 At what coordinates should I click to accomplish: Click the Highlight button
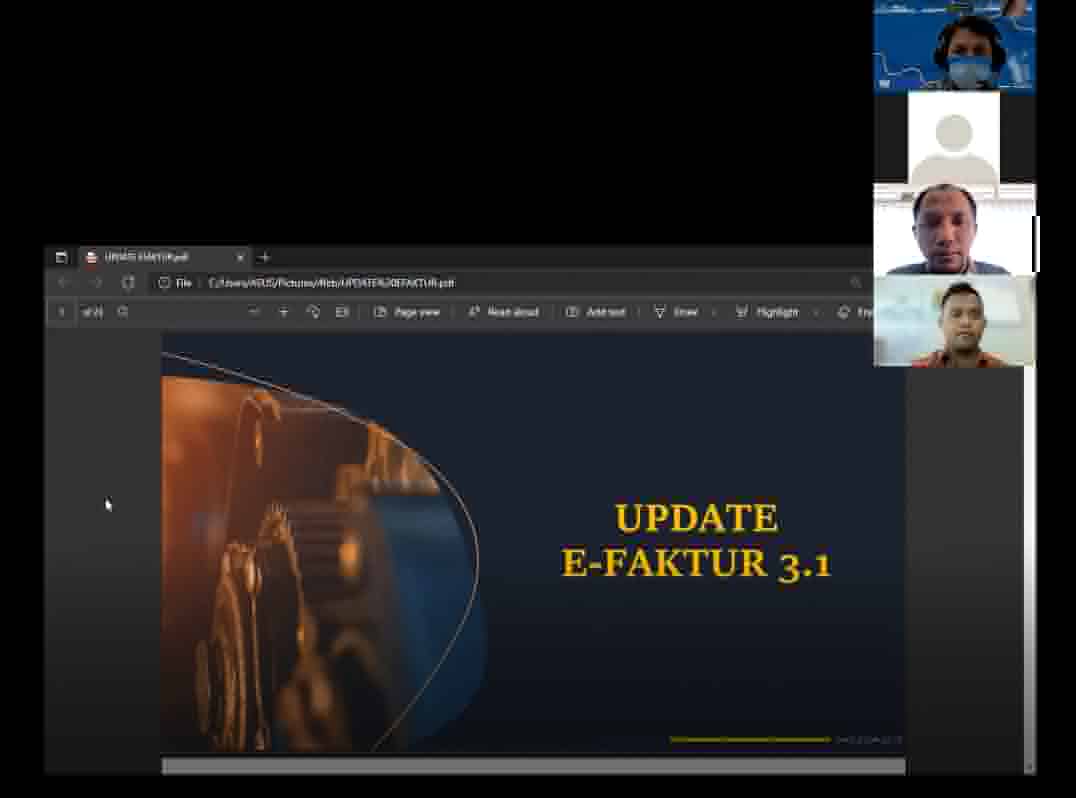[x=768, y=312]
